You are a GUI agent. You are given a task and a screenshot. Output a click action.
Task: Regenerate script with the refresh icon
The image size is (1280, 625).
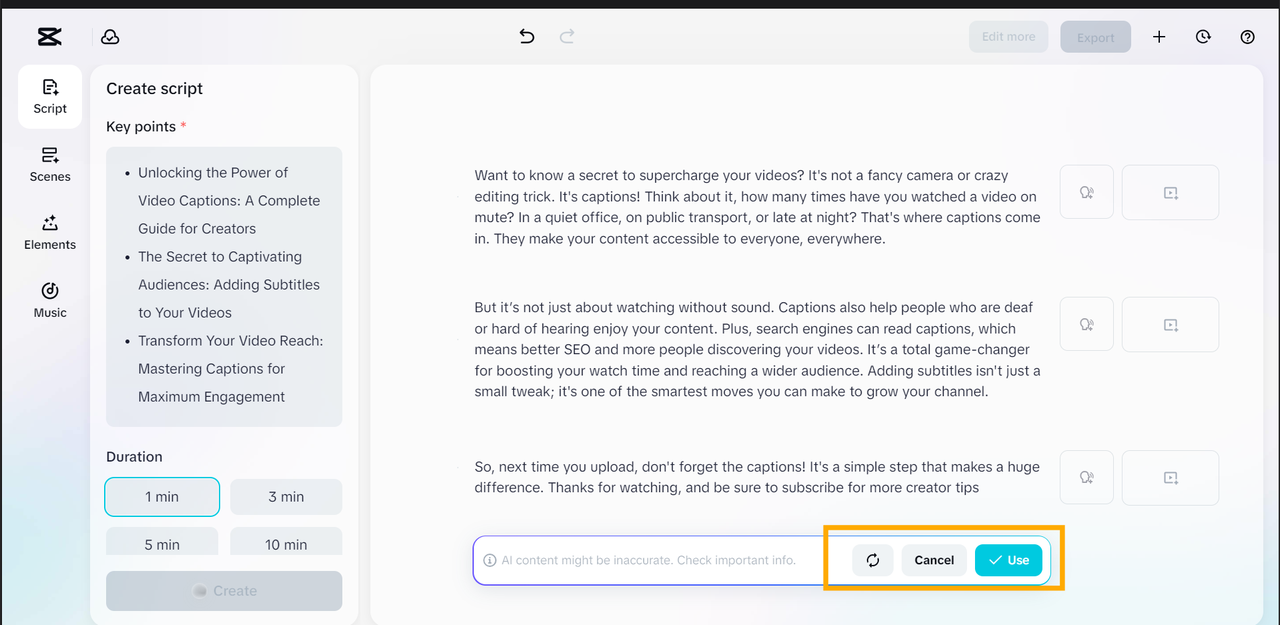[x=872, y=560]
